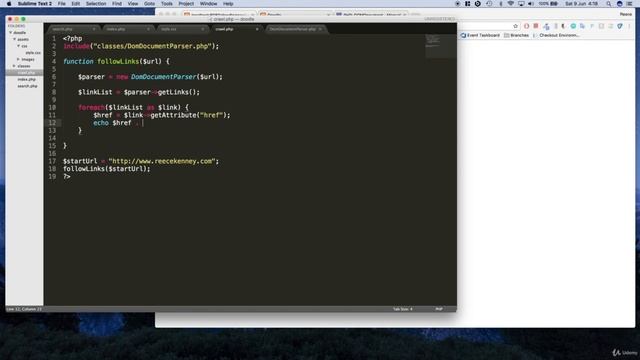Close the index.php editor tab

tap(148, 29)
